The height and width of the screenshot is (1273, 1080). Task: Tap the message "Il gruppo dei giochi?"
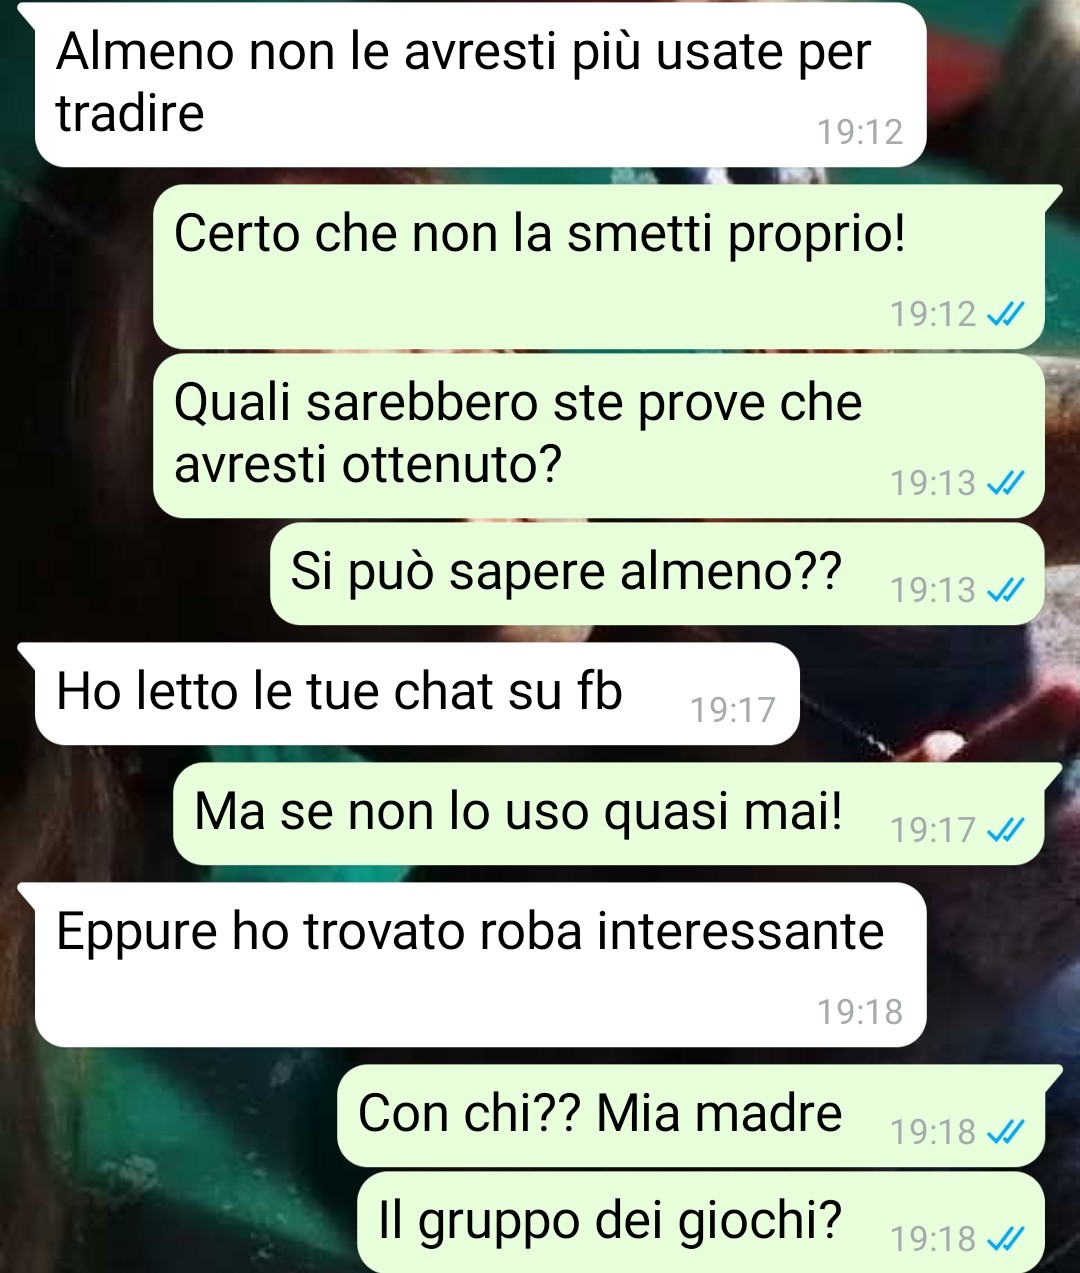pos(700,1222)
